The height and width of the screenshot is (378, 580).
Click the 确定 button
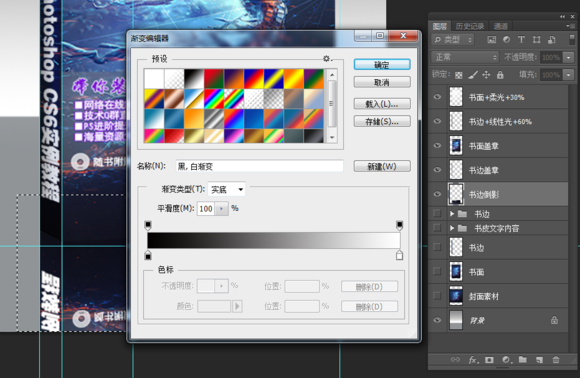tap(382, 65)
